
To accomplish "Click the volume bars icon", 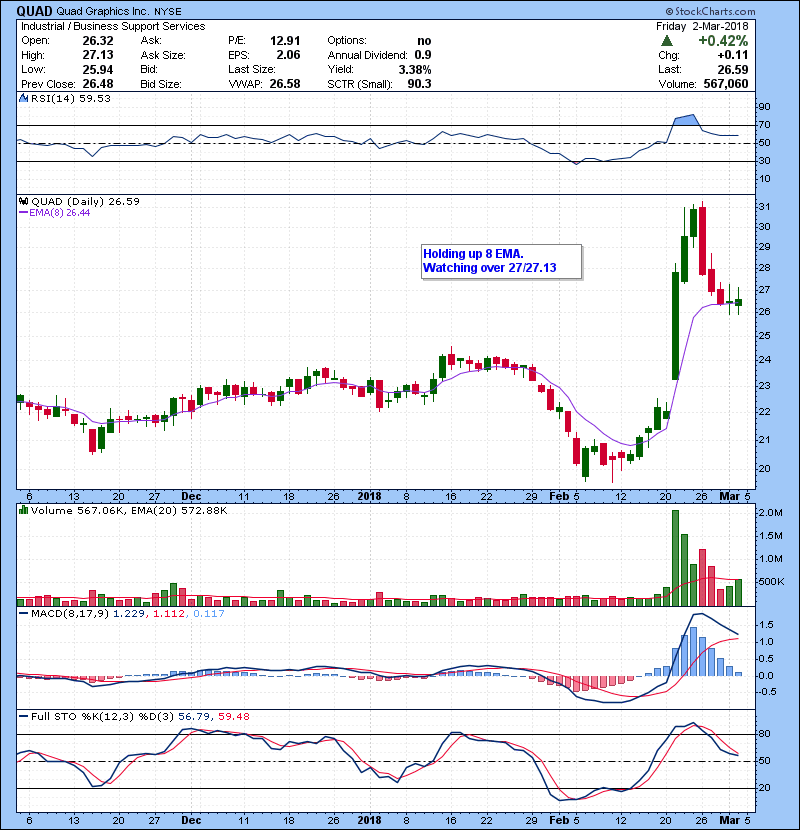I will click(23, 510).
